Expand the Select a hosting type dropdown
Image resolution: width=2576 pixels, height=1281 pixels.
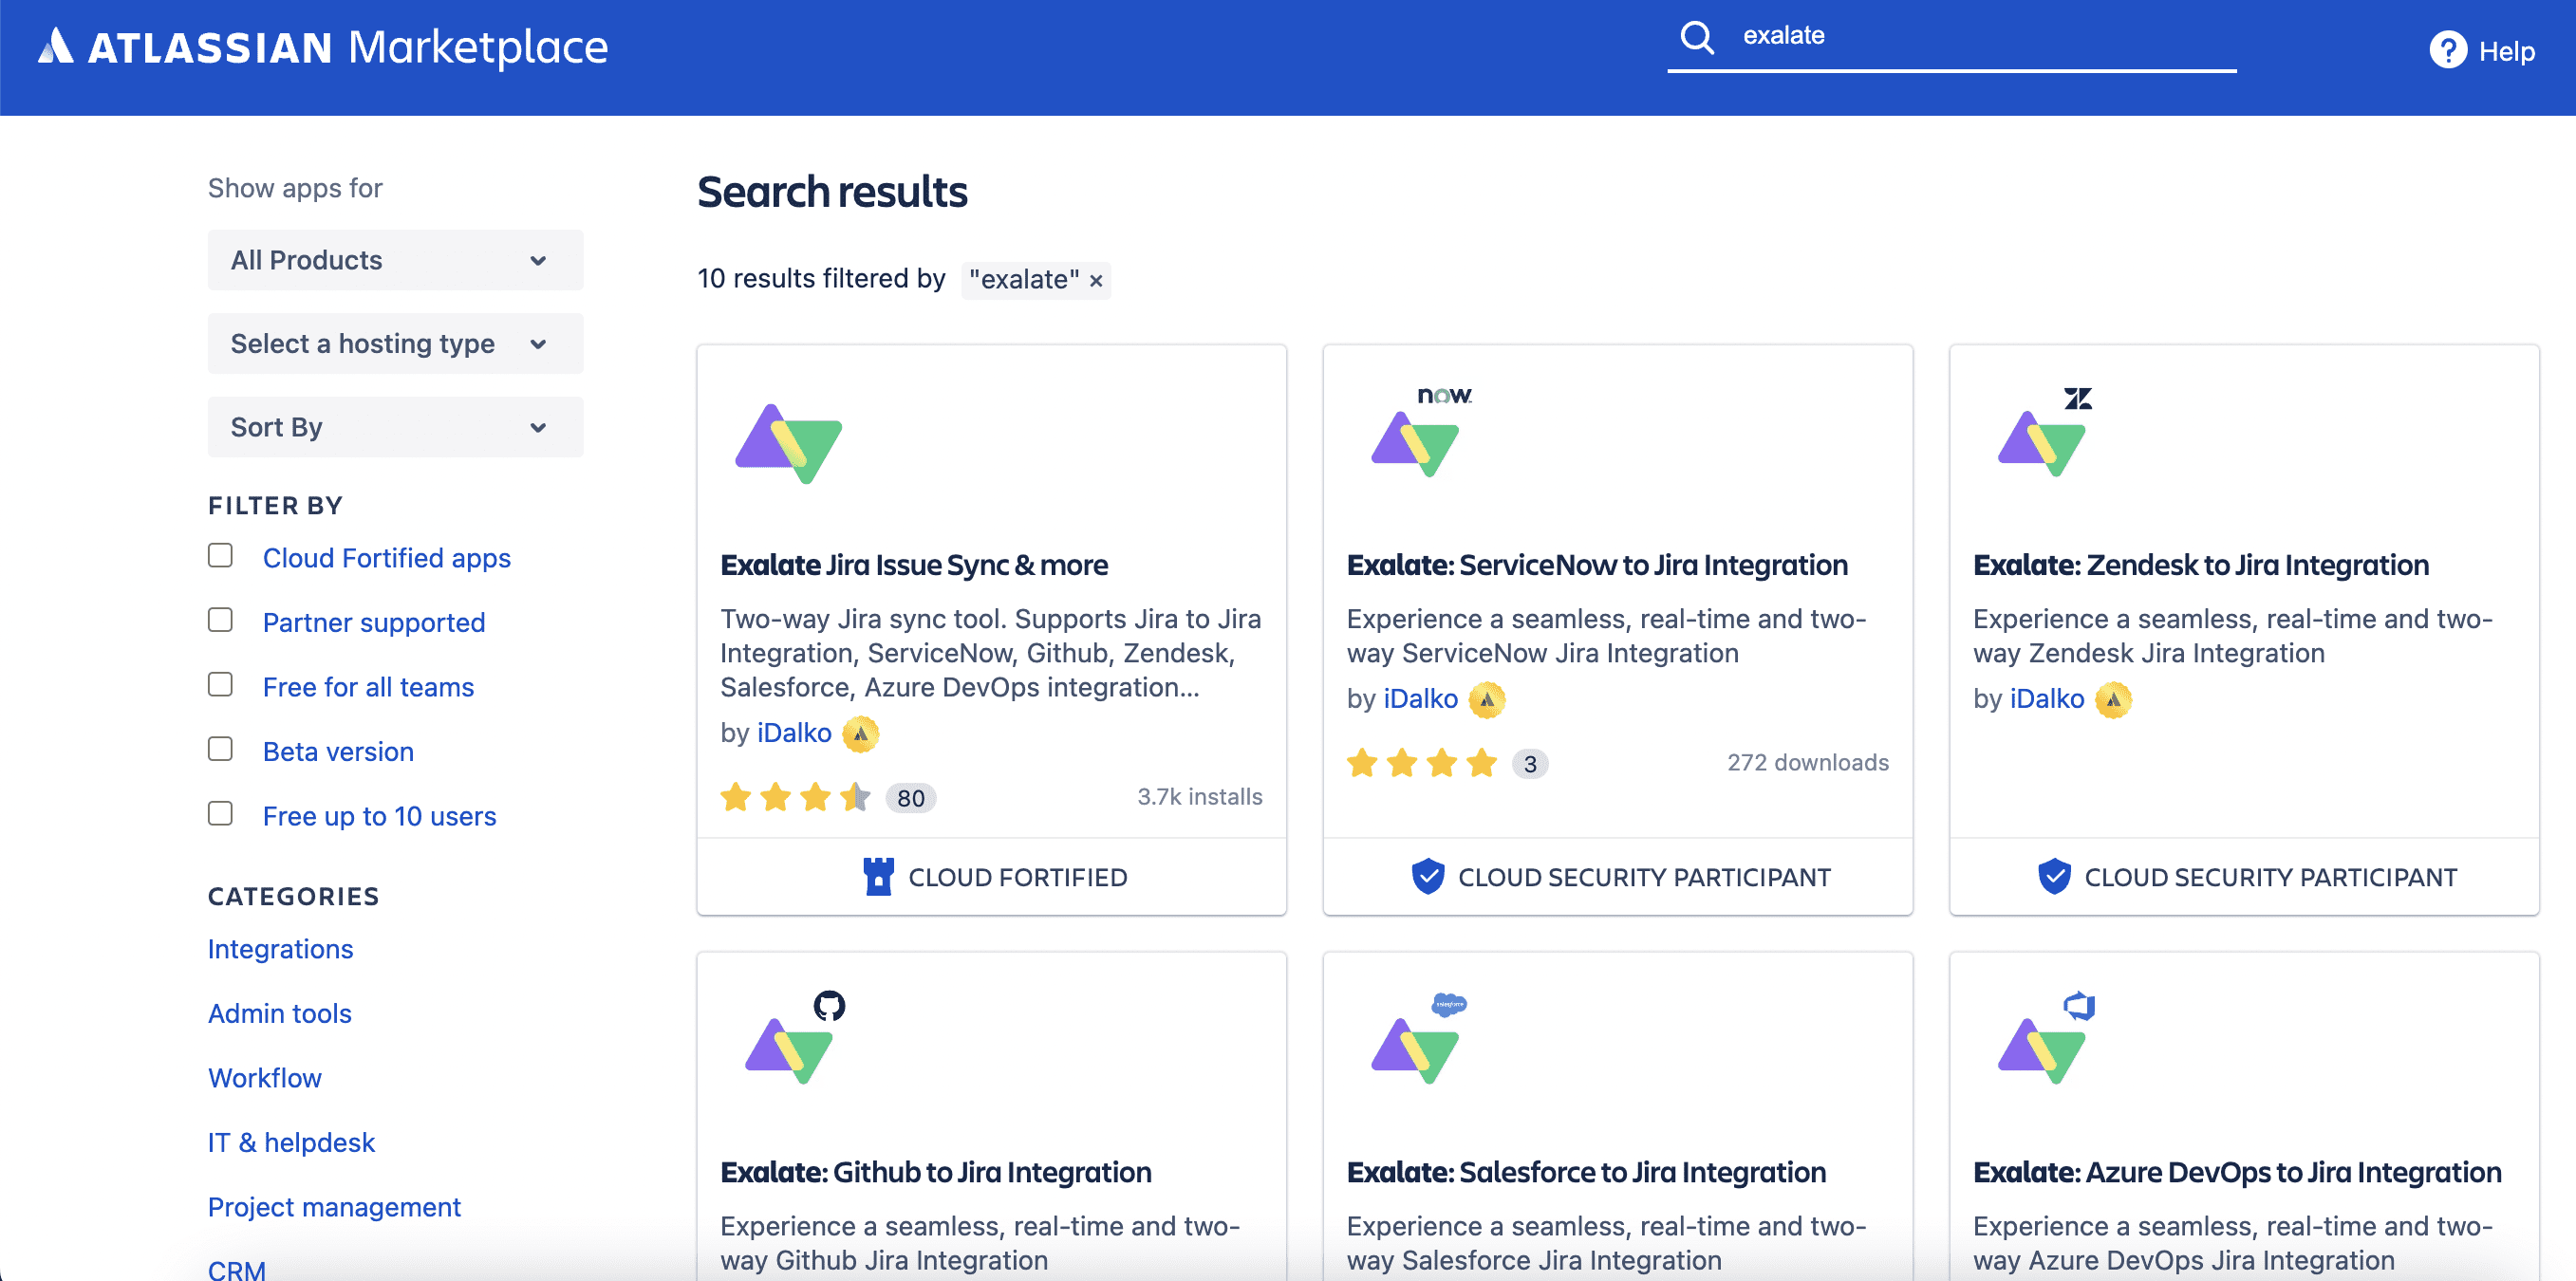click(x=394, y=343)
